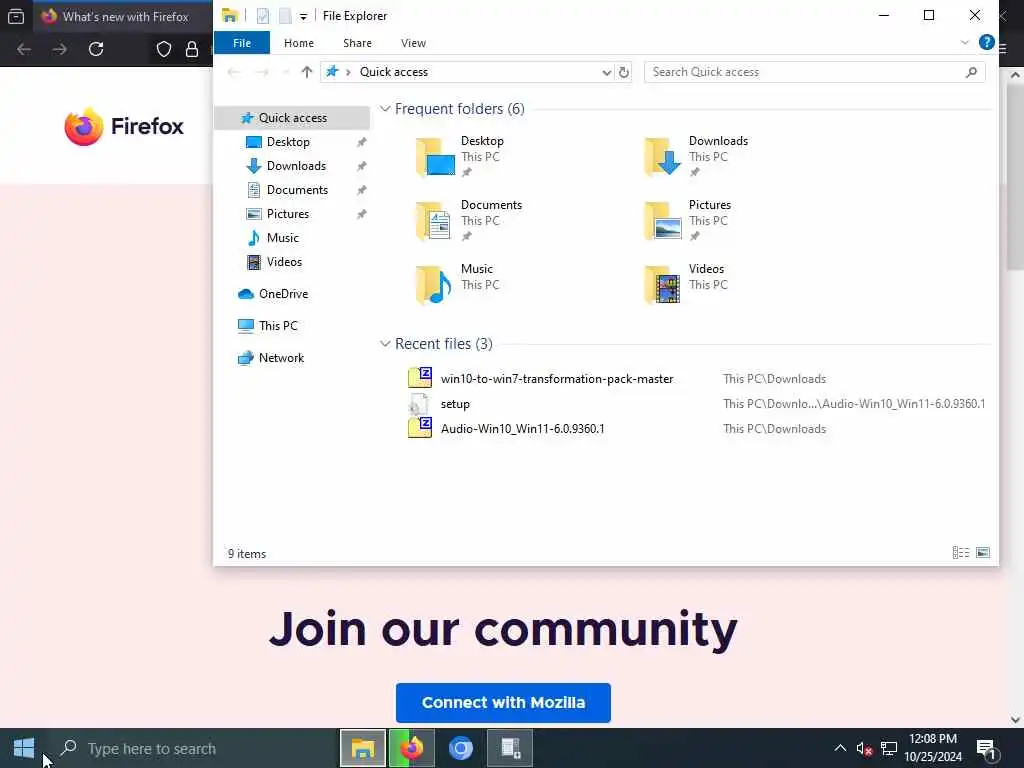The width and height of the screenshot is (1024, 768).
Task: Click the pin icon beside Documents in sidebar
Action: point(361,190)
